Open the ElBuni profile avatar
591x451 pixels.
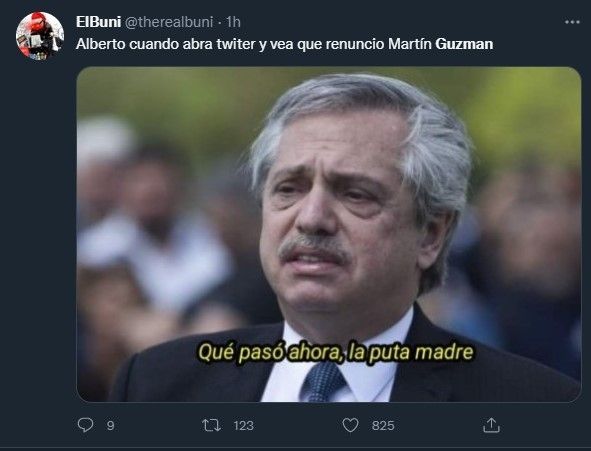tap(40, 36)
